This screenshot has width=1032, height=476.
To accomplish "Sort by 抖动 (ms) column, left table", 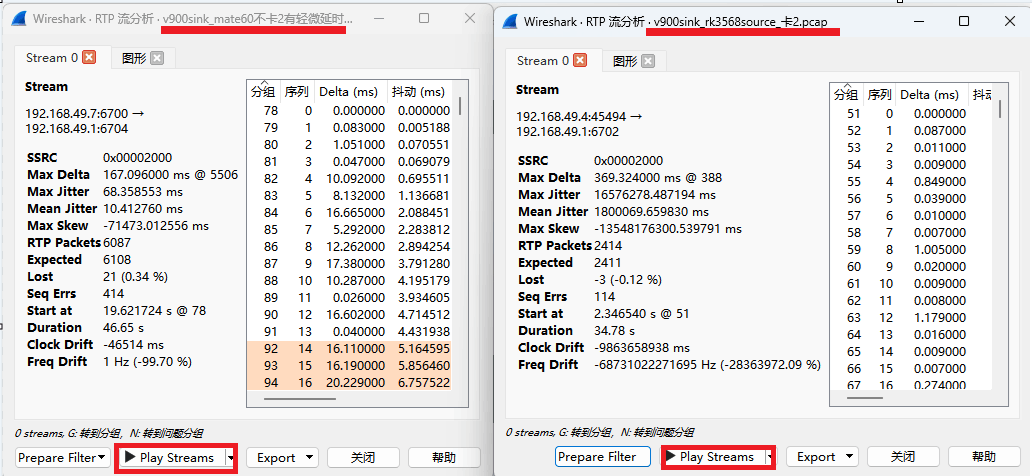I will tap(418, 92).
